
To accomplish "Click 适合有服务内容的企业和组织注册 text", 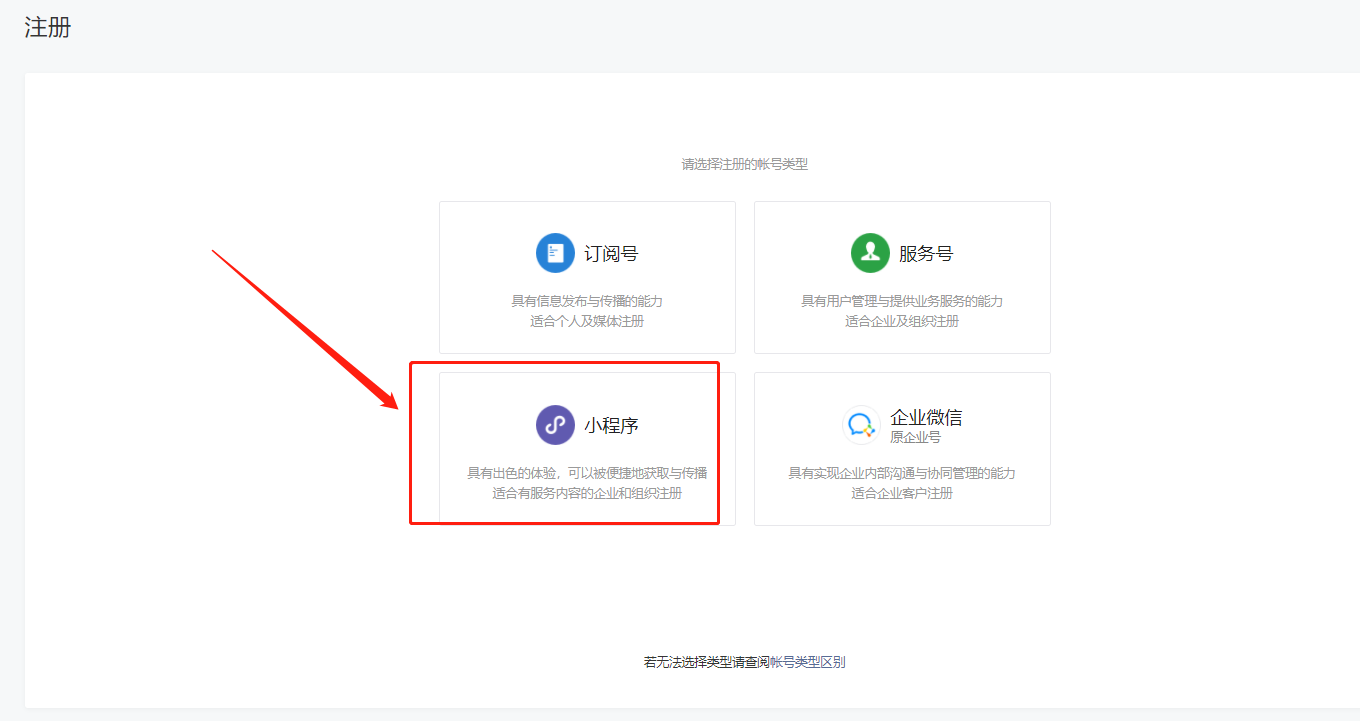I will pyautogui.click(x=587, y=493).
